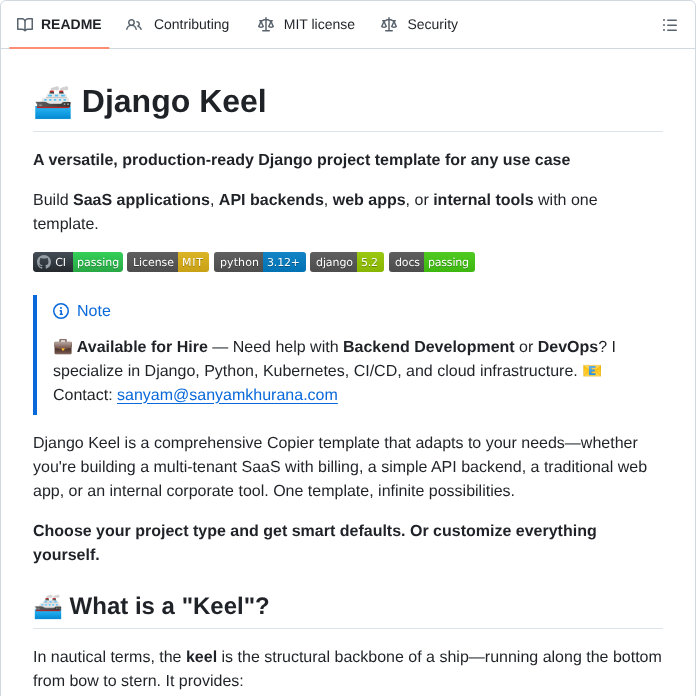Click the Contributing people icon
This screenshot has height=696, width=696.
[134, 24]
